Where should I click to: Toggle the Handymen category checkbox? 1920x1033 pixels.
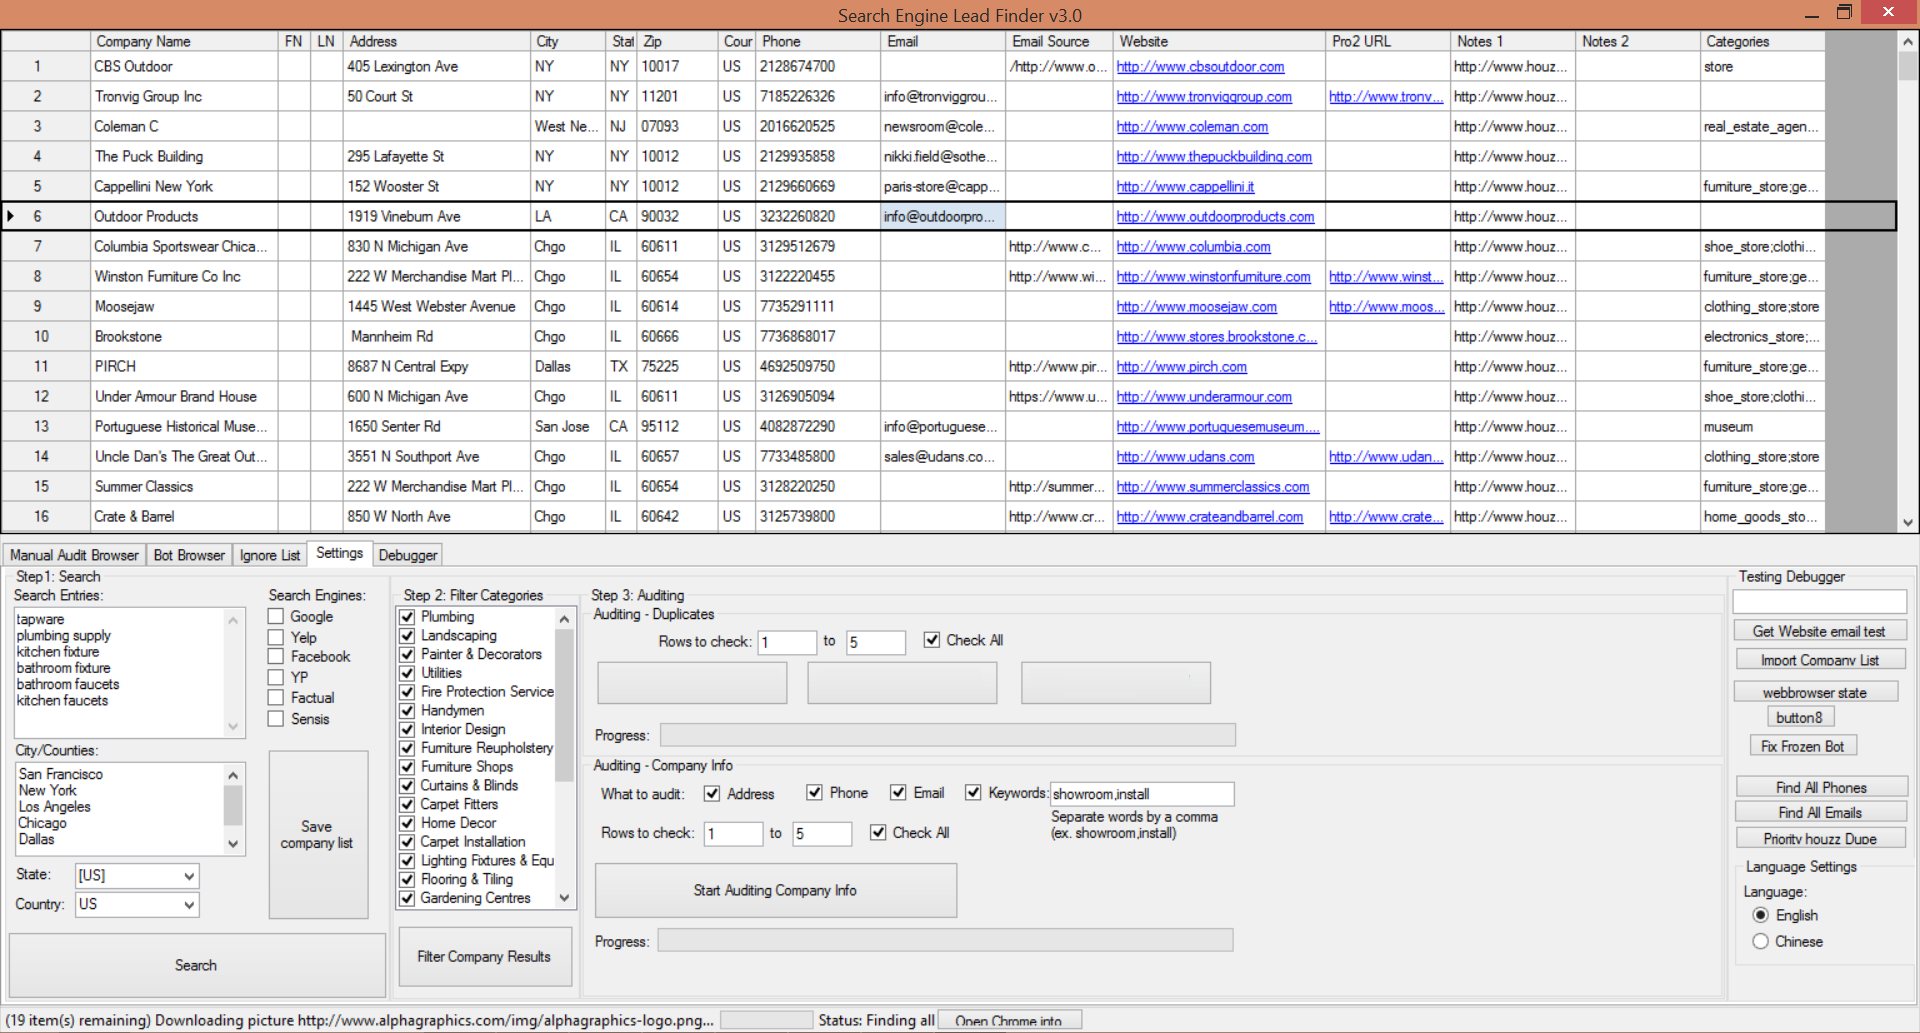click(407, 710)
